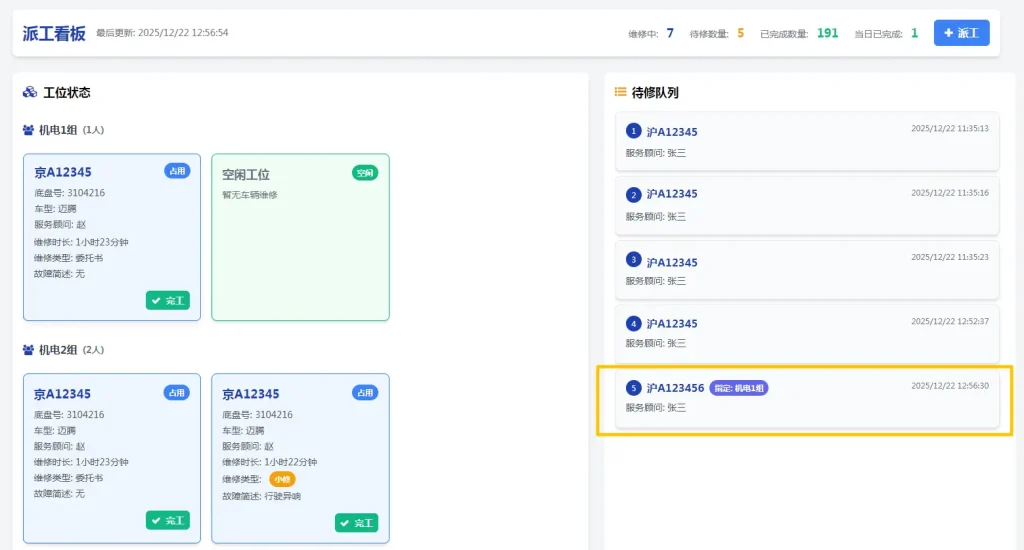Click 服务顾问: 张三 under 沪A123456
This screenshot has height=550, width=1024.
click(656, 408)
